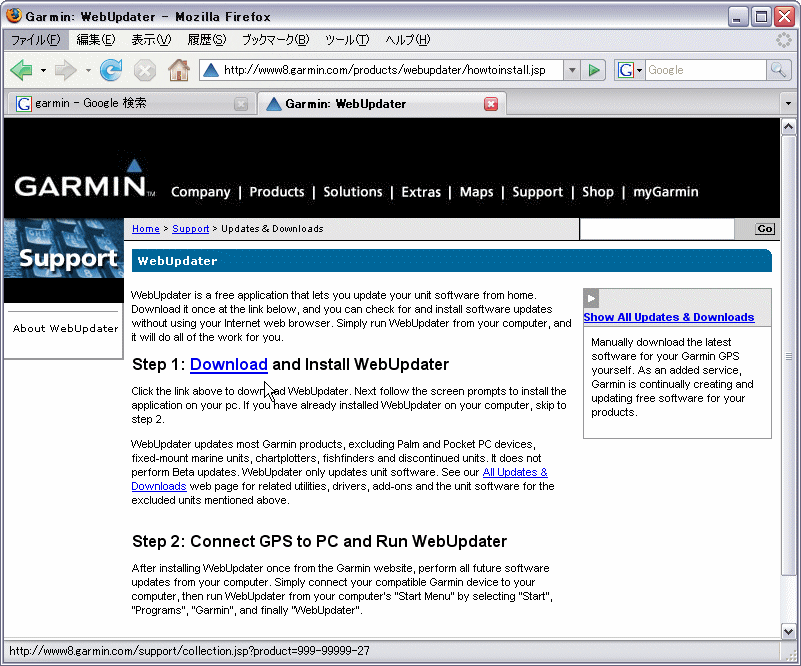Image resolution: width=801 pixels, height=666 pixels.
Task: Click the Firefox icon in title bar
Action: [x=13, y=16]
